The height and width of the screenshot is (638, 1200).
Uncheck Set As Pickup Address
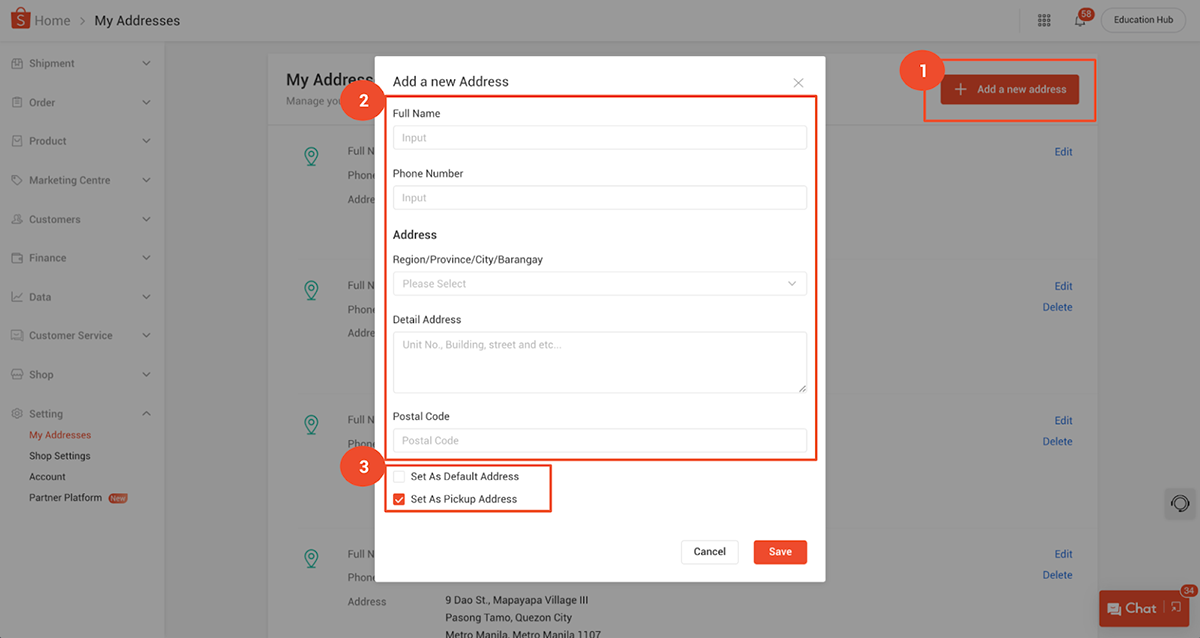tap(400, 498)
